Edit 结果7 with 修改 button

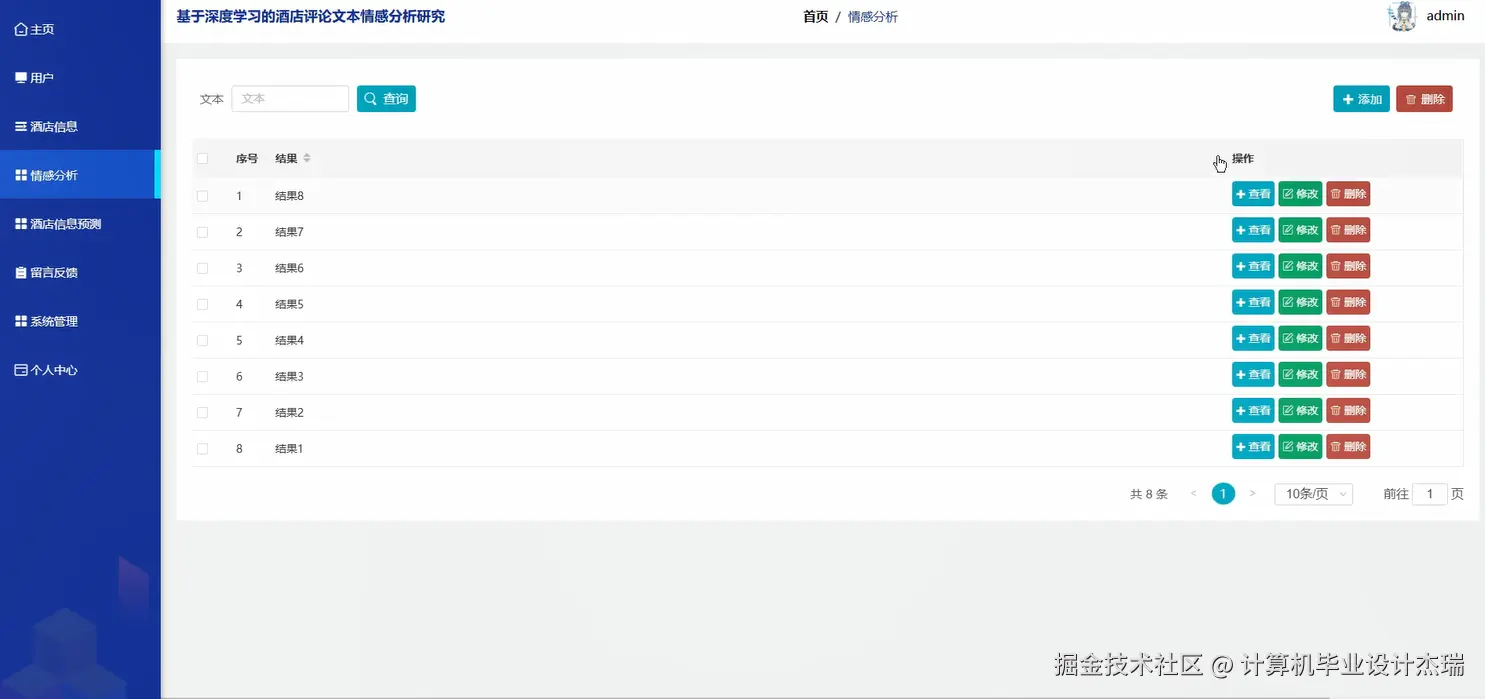(1300, 230)
